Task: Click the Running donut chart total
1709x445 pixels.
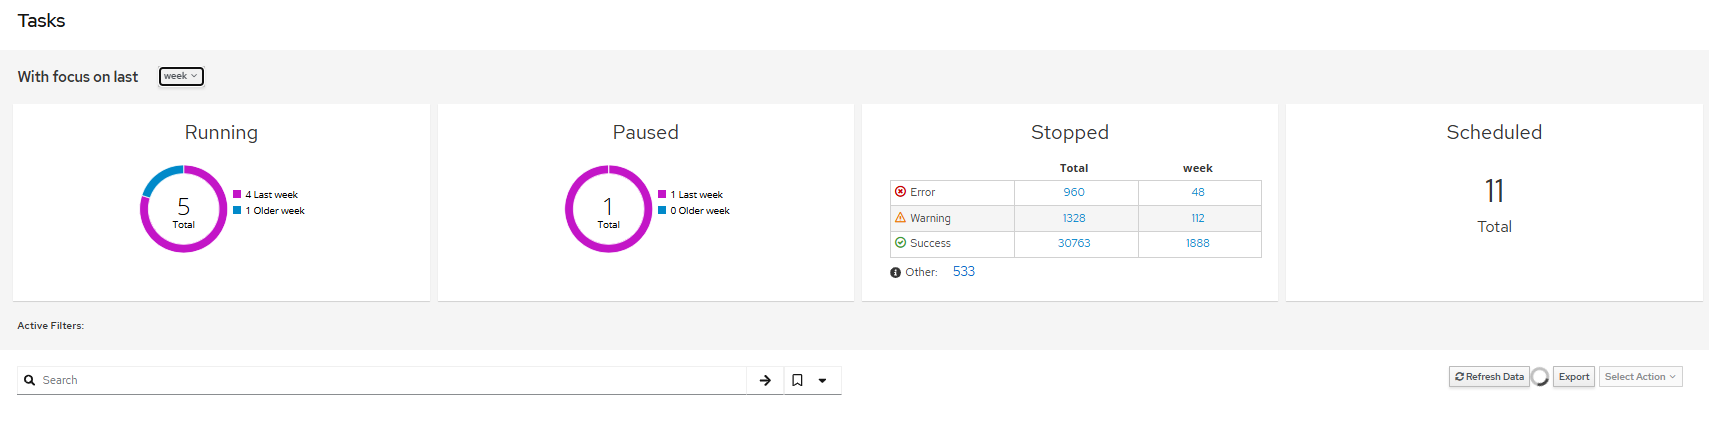Action: [184, 209]
